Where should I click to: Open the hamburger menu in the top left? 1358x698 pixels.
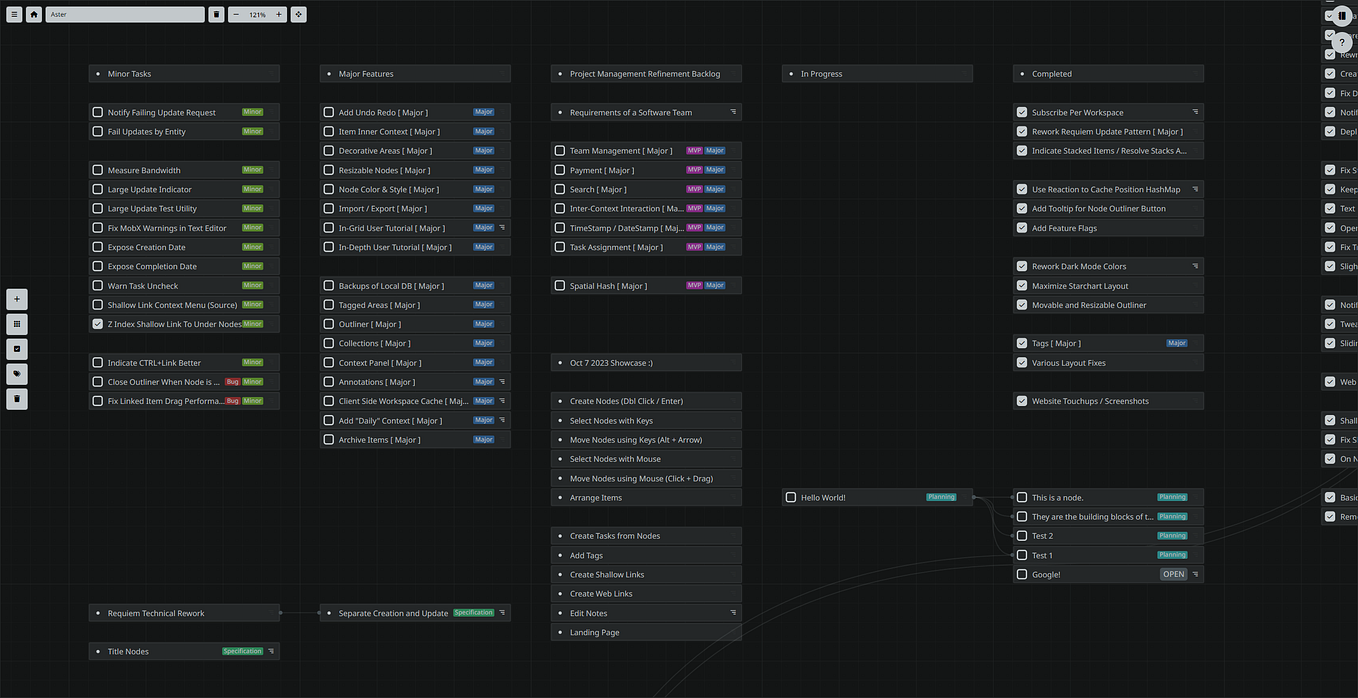(x=13, y=14)
